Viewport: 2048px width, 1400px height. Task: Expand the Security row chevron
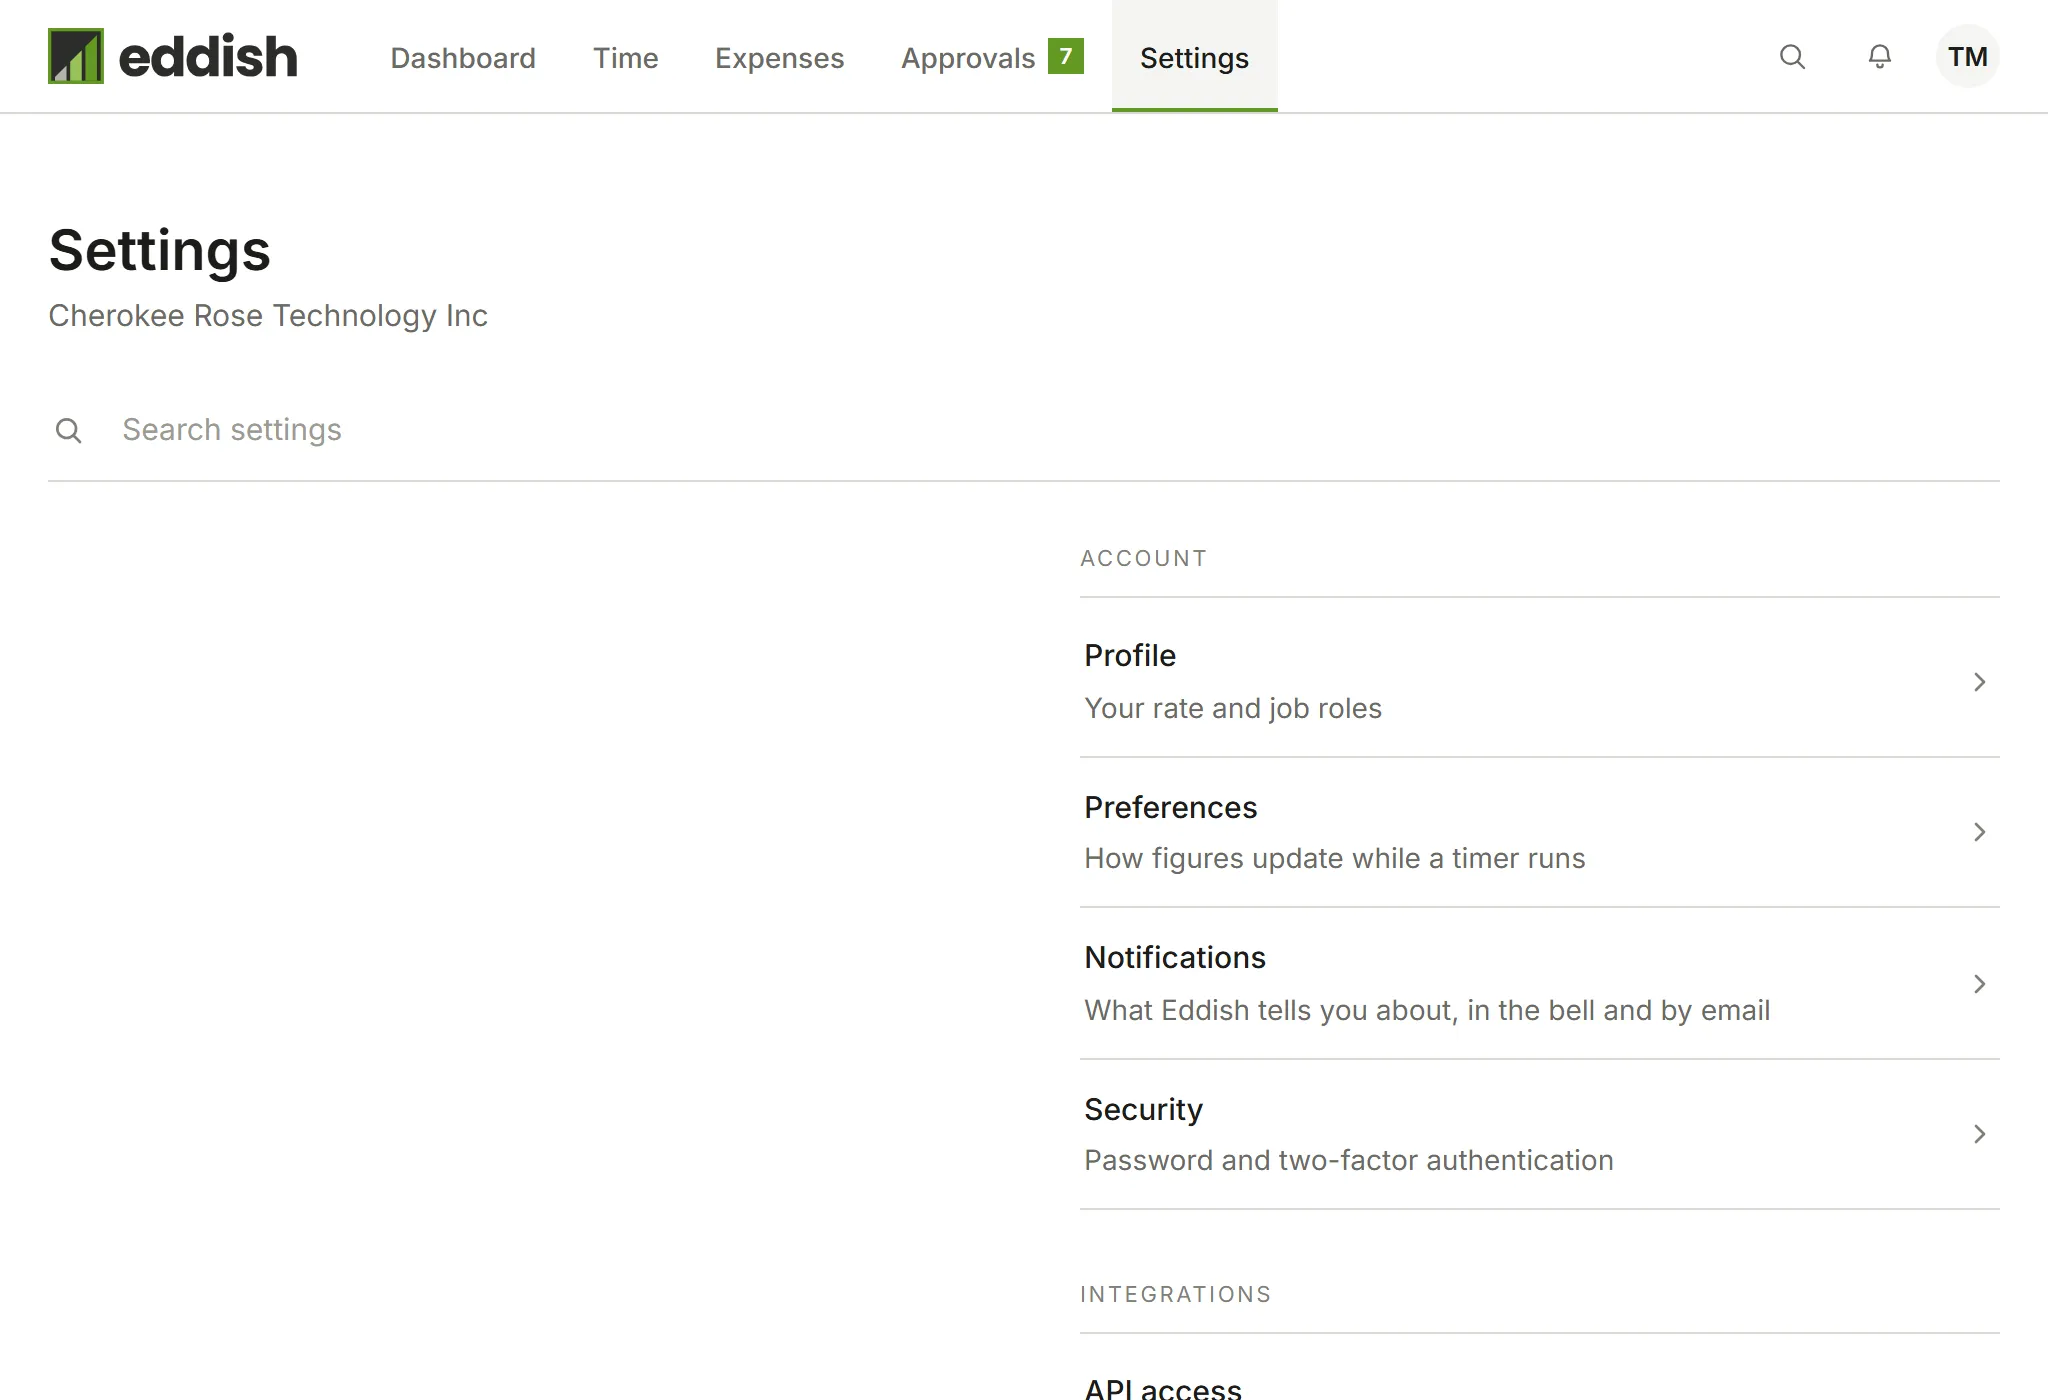click(1979, 1134)
